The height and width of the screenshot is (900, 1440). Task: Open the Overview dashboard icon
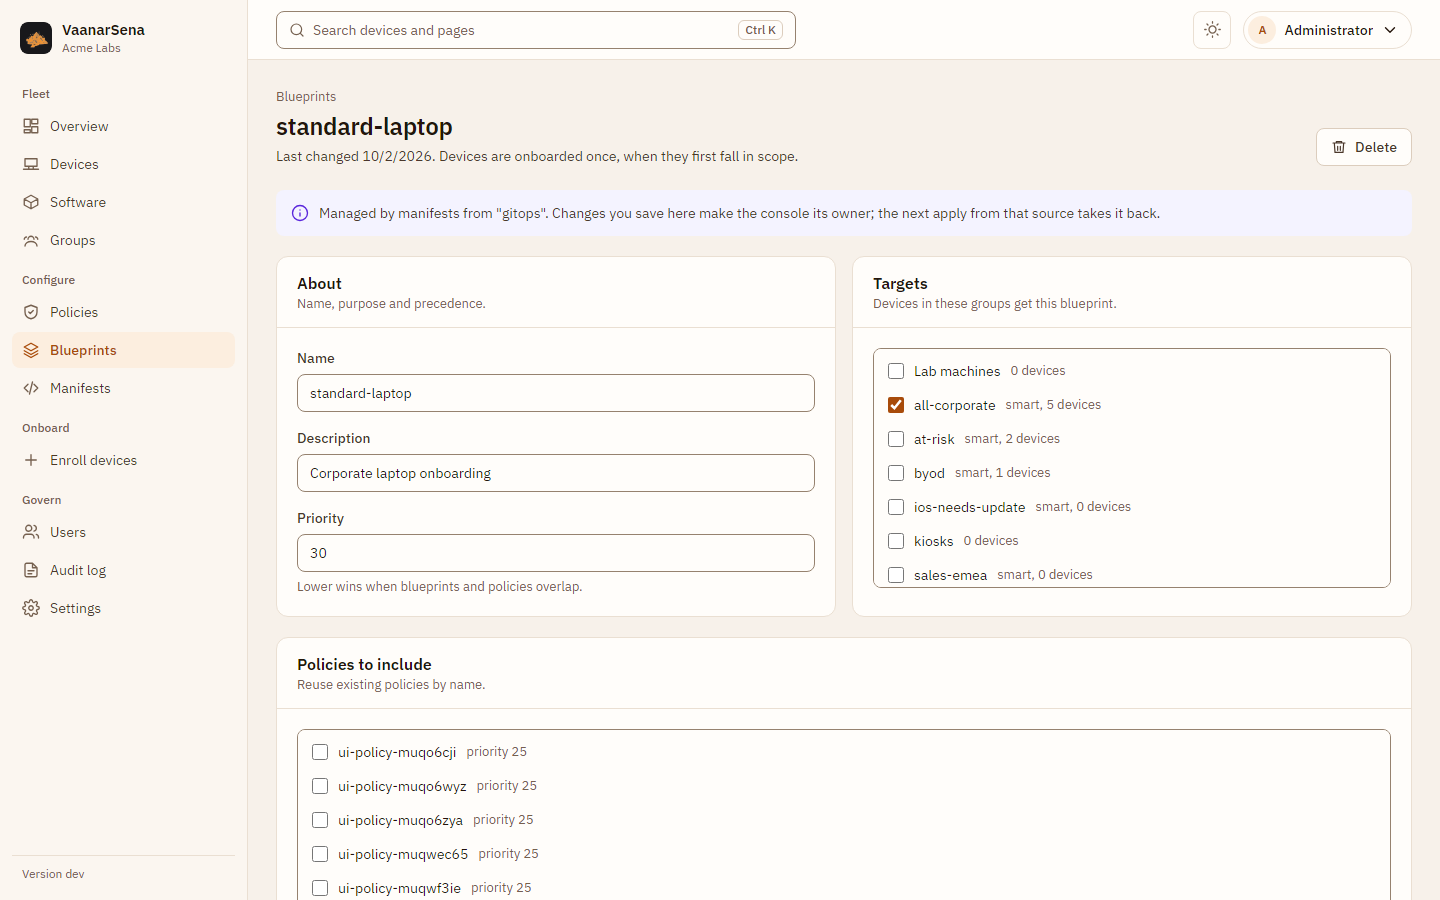31,126
